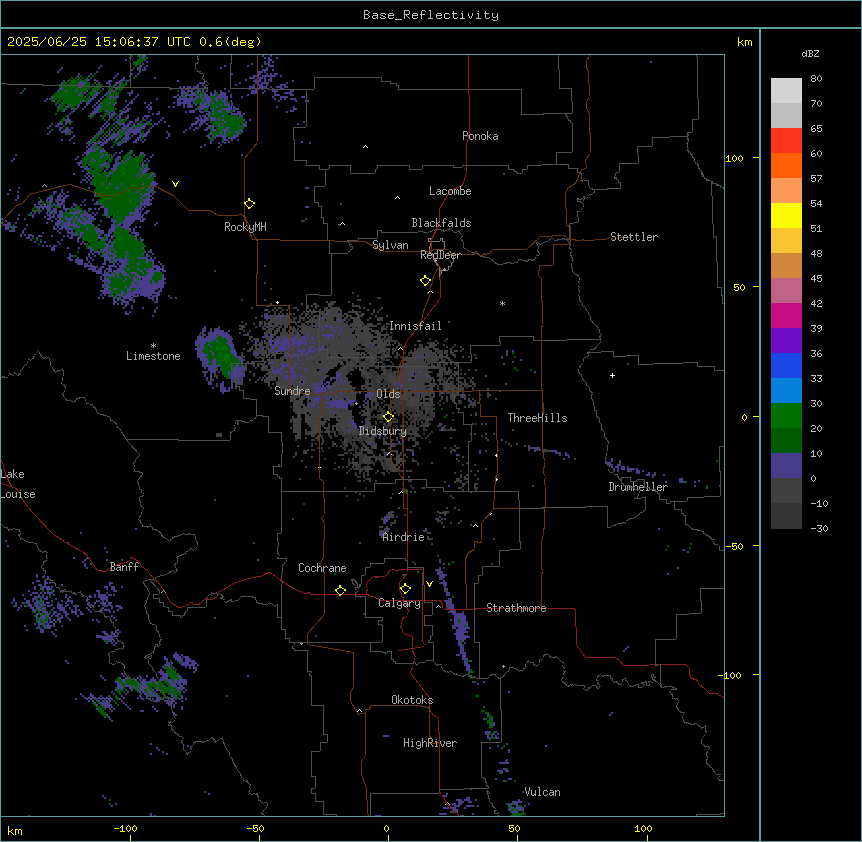862x842 pixels.
Task: Pick the purple swatch above 36 dBZ
Action: [786, 341]
